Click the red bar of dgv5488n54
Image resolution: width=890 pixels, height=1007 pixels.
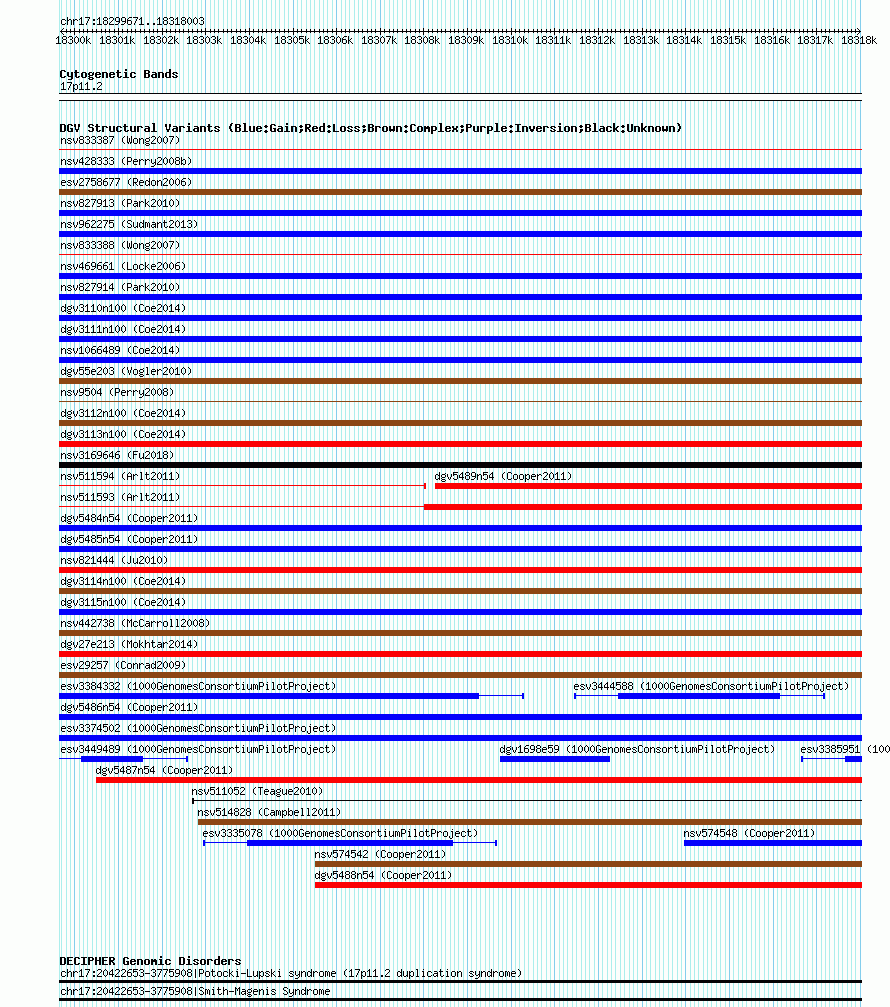(588, 885)
